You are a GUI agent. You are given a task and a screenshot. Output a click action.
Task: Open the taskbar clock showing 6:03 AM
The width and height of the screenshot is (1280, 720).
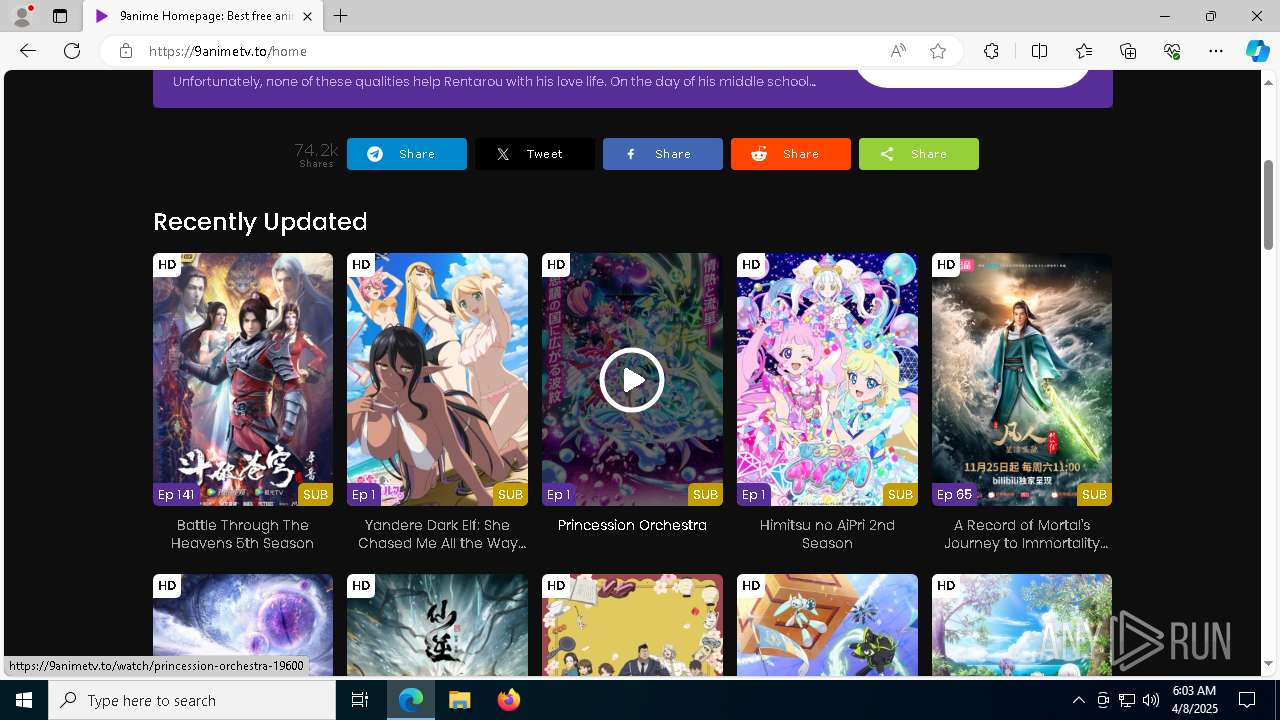click(1194, 700)
